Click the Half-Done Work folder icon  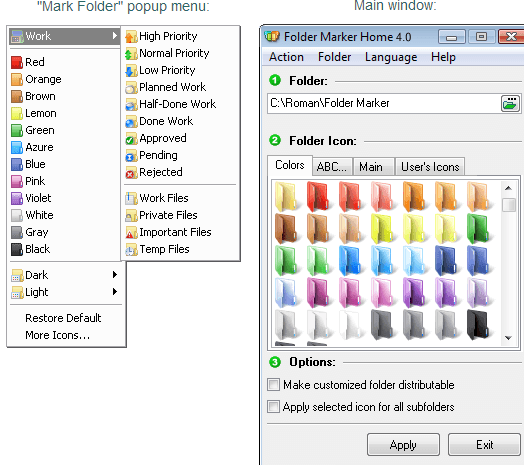coord(131,105)
